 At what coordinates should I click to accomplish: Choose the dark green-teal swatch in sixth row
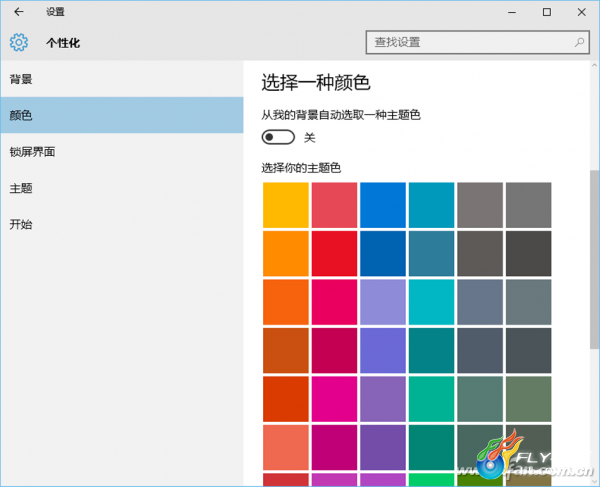pos(432,448)
